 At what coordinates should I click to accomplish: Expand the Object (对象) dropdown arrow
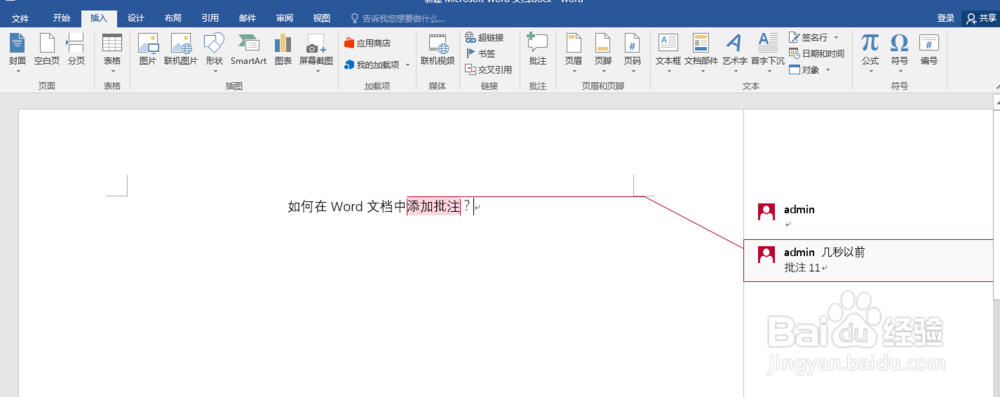(828, 70)
